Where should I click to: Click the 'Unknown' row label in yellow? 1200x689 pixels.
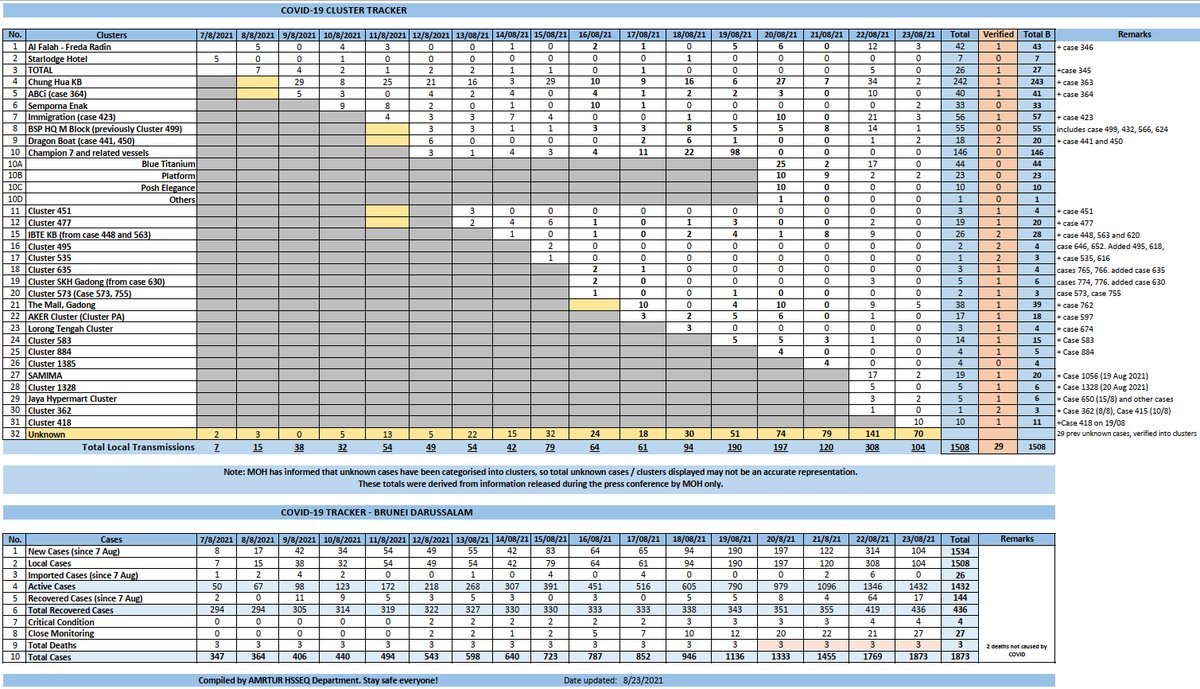(x=110, y=436)
